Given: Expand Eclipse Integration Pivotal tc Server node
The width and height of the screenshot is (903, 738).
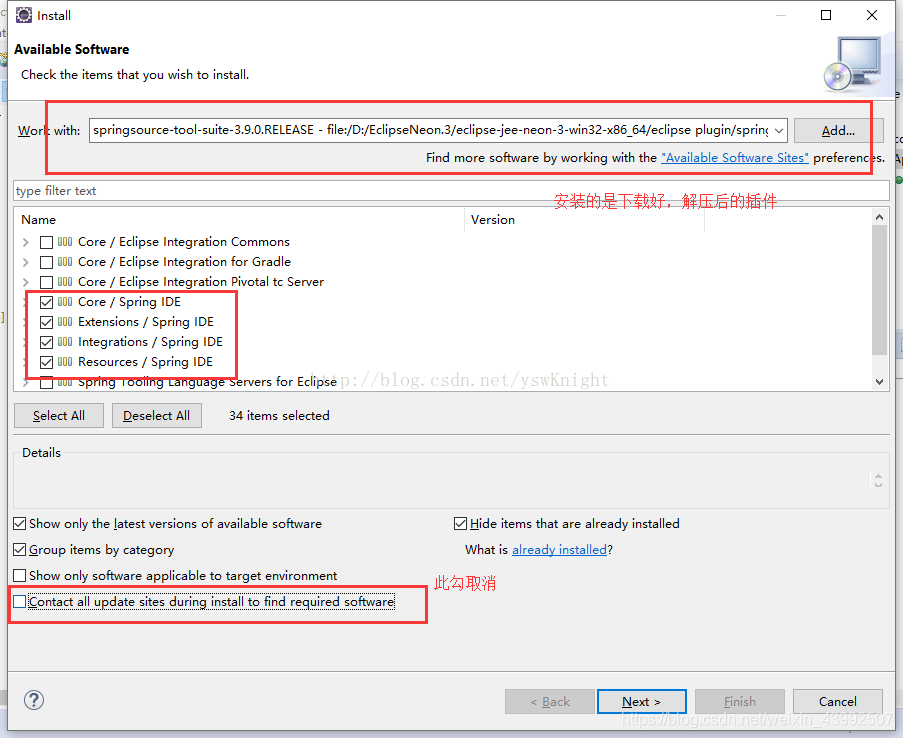Looking at the screenshot, I should pyautogui.click(x=25, y=282).
